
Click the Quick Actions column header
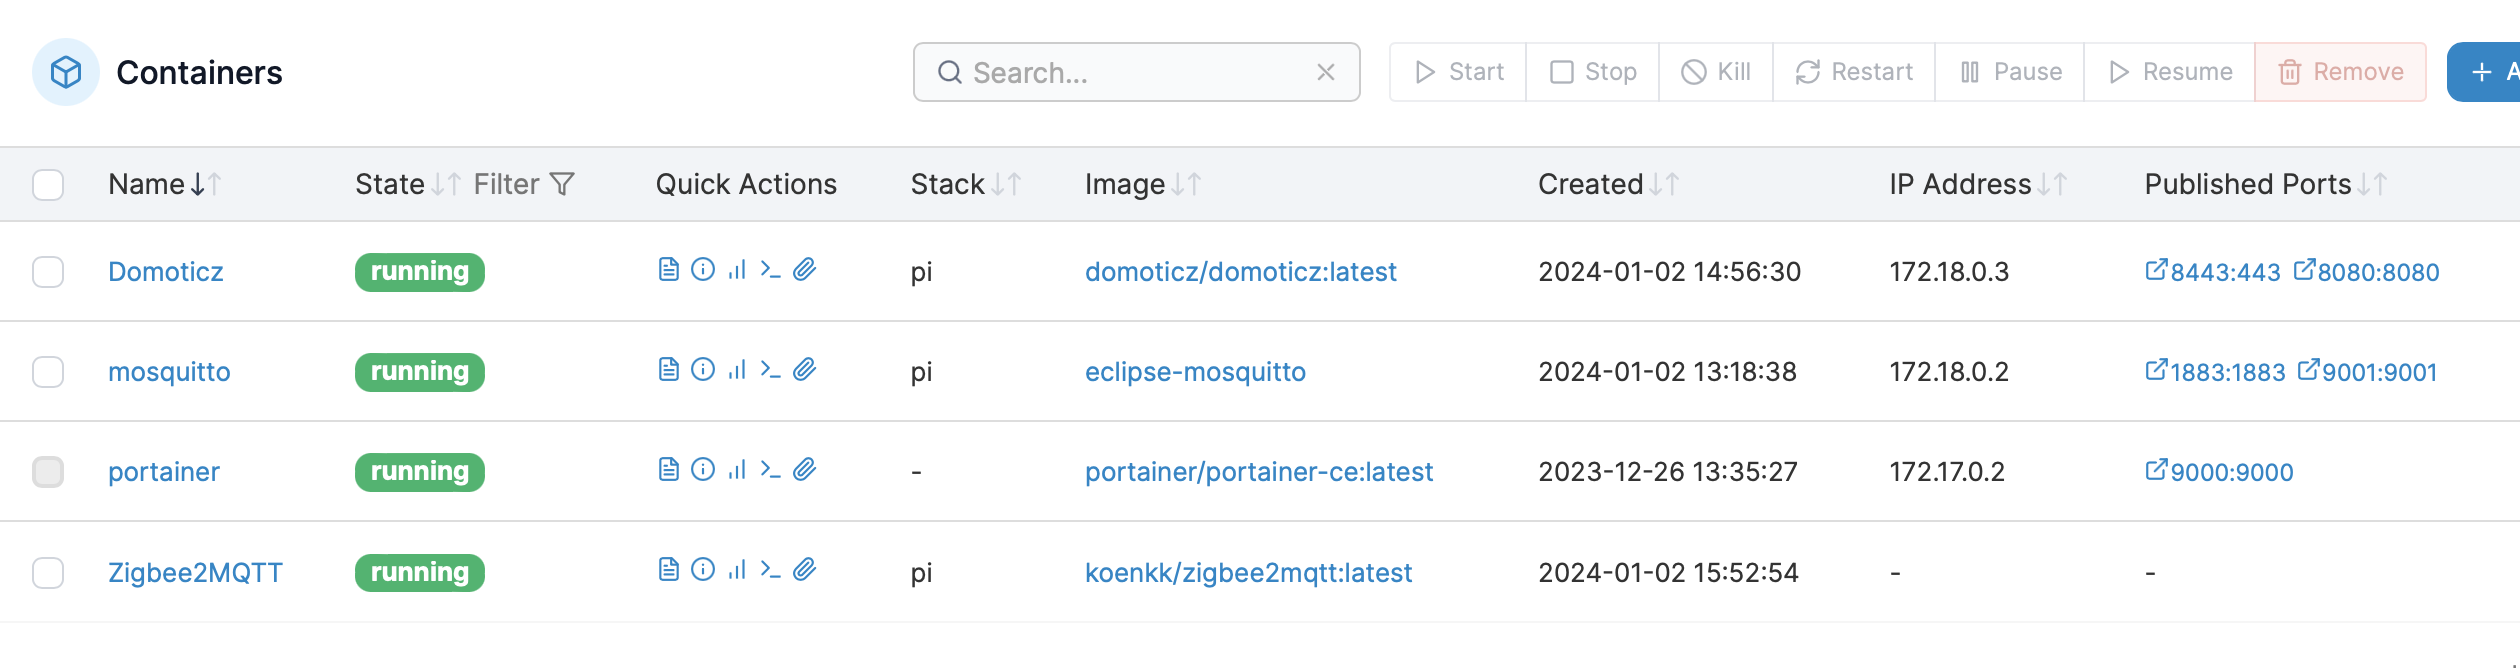pyautogui.click(x=746, y=184)
